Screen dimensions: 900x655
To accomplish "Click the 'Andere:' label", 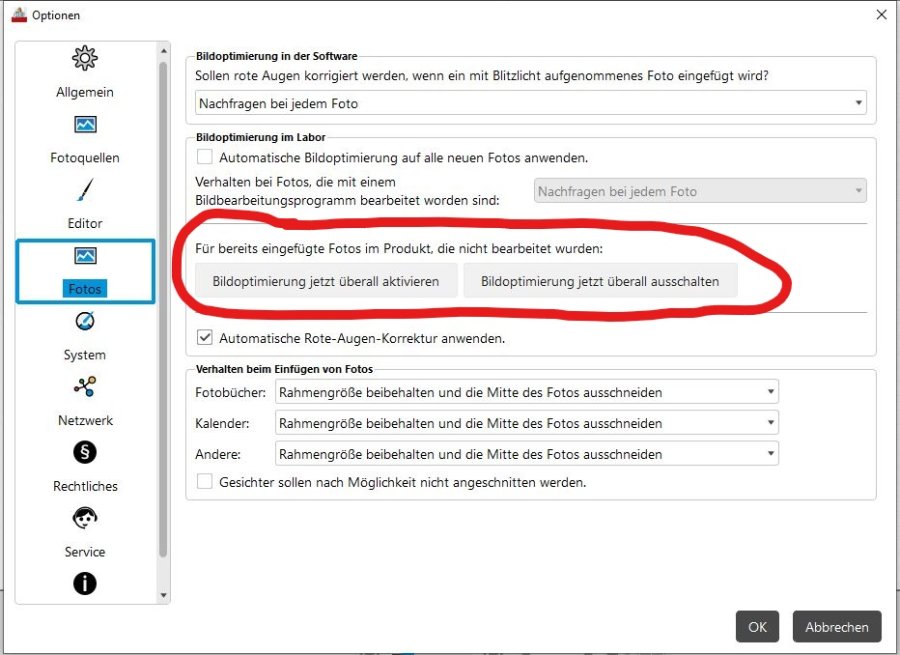I will [x=218, y=455].
